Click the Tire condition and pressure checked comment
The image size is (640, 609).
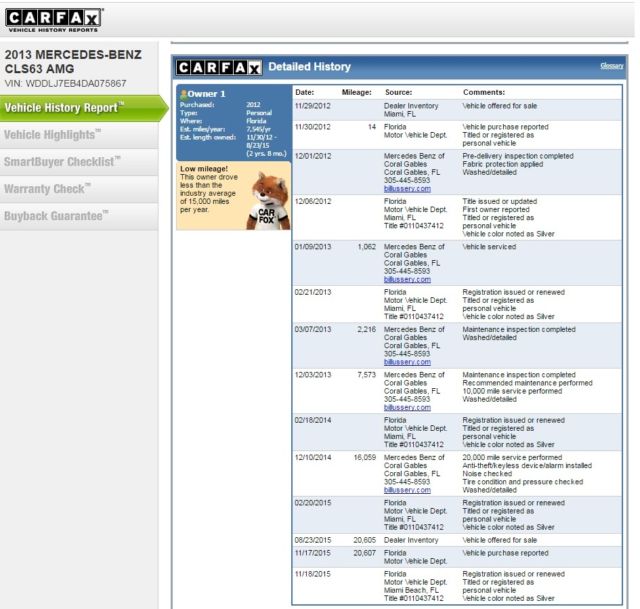pyautogui.click(x=522, y=482)
